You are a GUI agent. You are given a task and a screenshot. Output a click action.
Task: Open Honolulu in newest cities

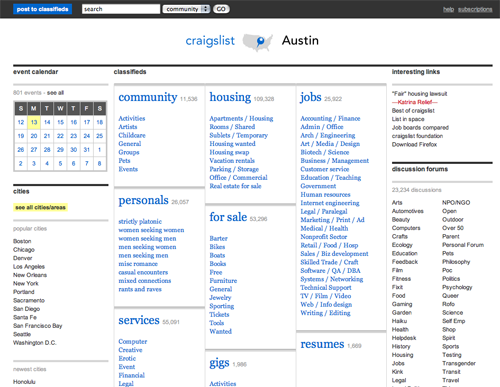[24, 382]
